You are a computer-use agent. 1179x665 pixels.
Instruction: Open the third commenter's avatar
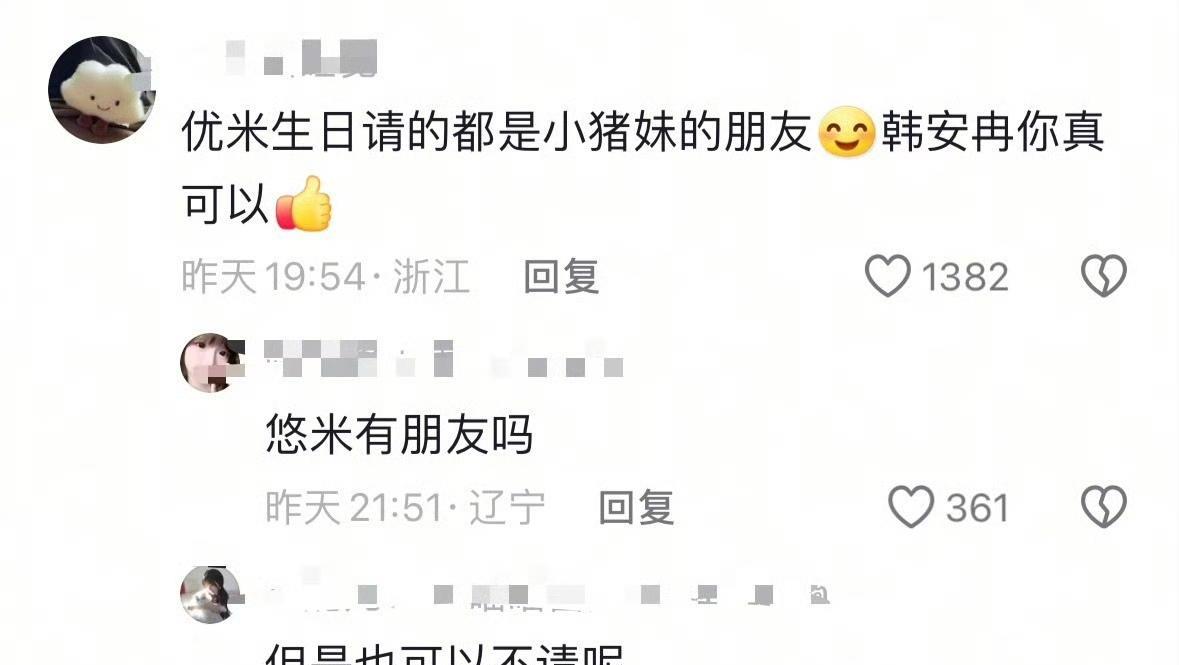[x=211, y=594]
